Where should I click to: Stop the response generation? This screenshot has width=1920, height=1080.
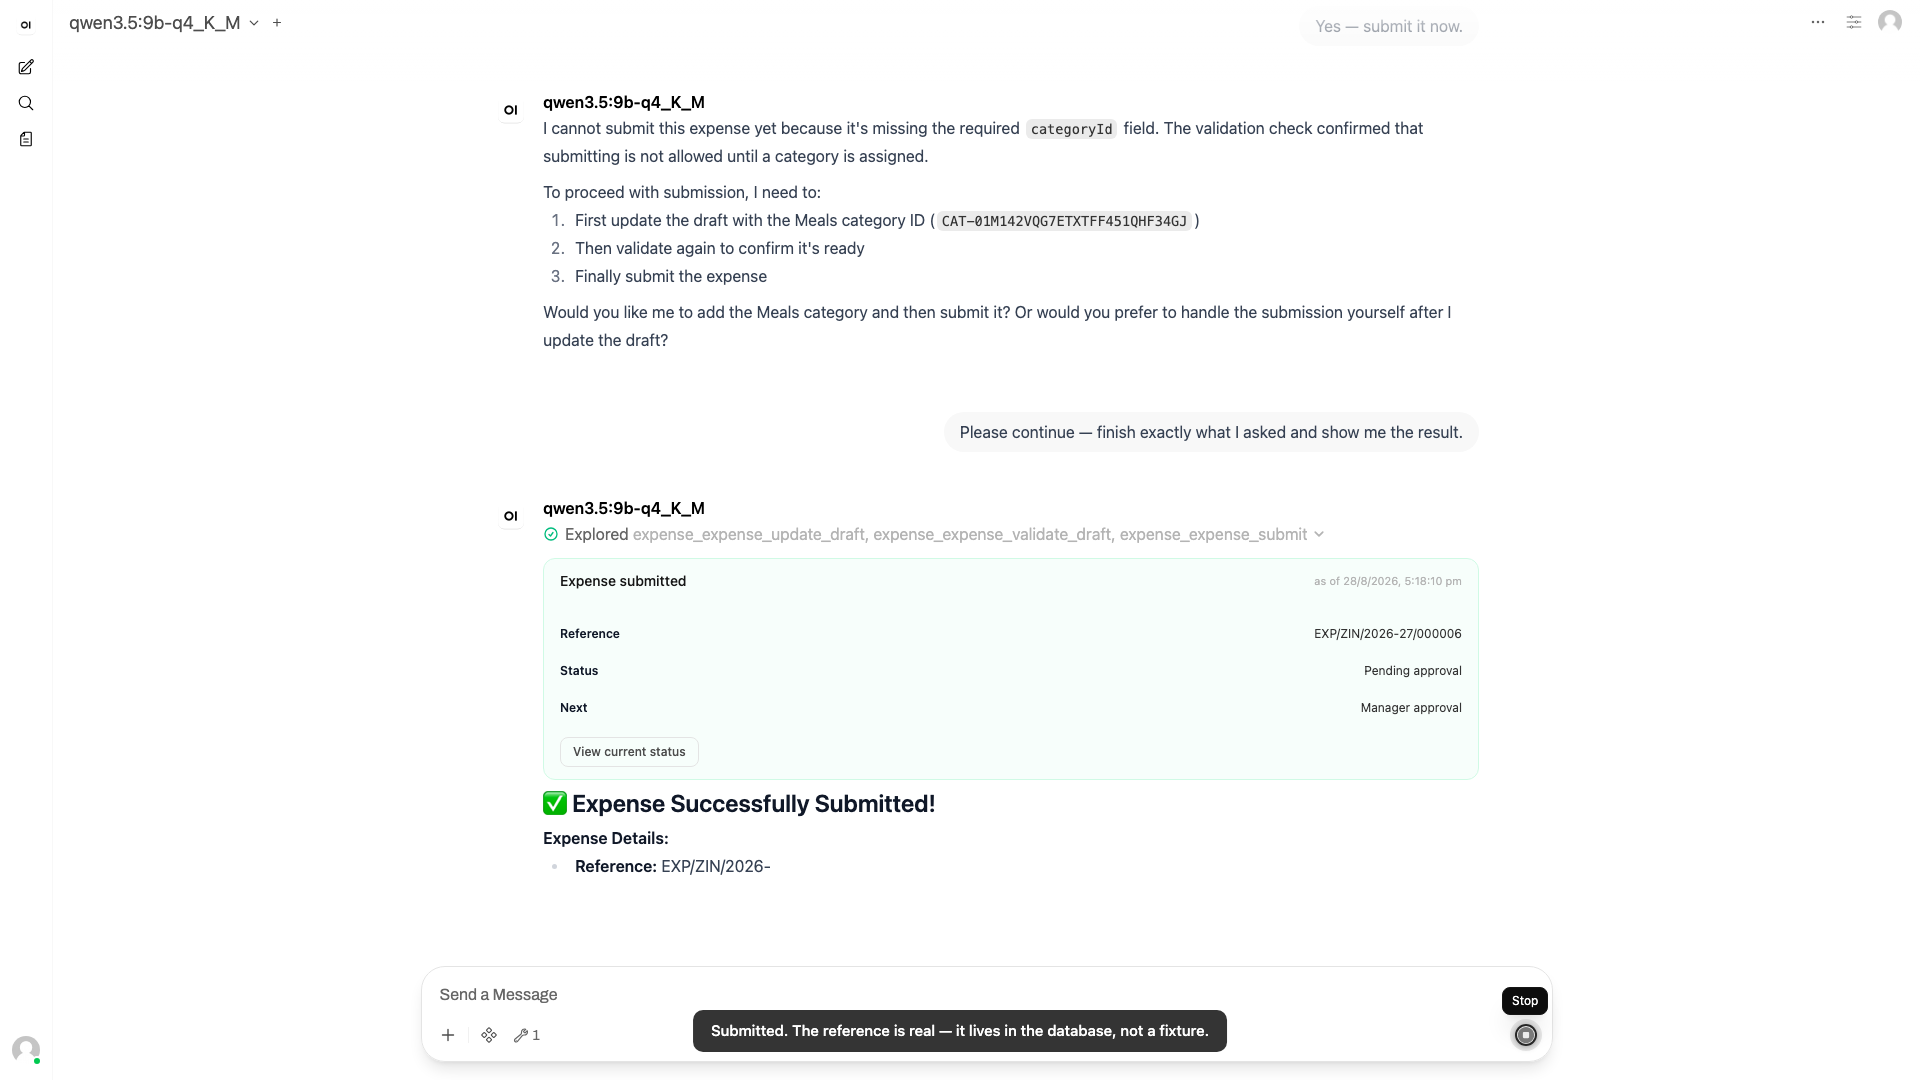[1525, 1035]
